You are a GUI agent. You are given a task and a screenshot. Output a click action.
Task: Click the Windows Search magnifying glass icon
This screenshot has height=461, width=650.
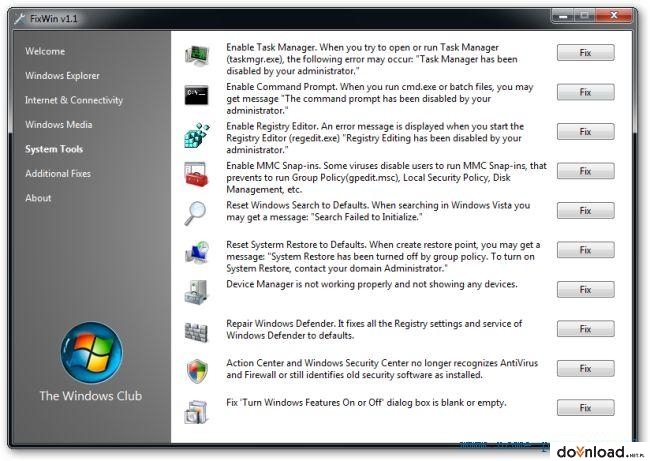point(195,213)
